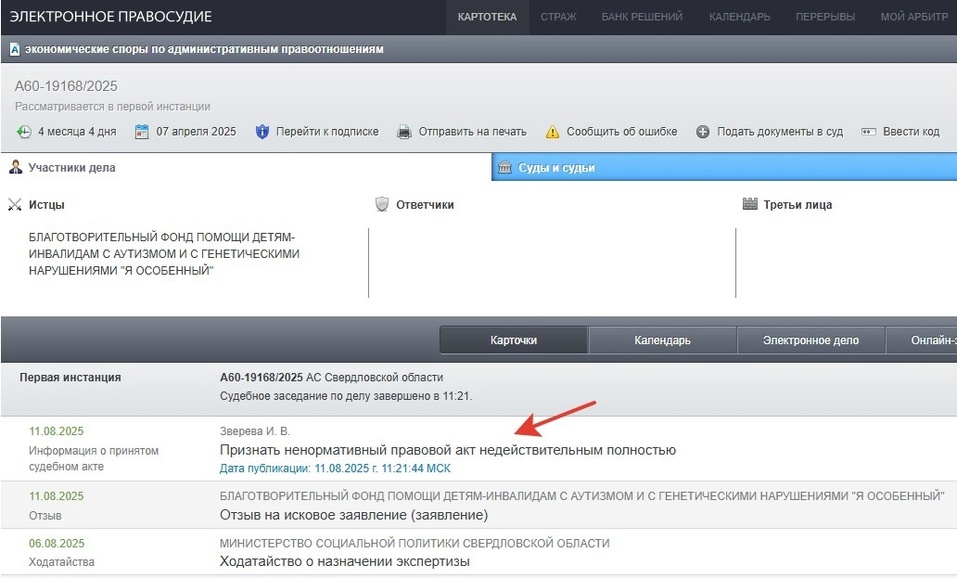957x578 pixels.
Task: Switch to Суды и судьи tab
Action: (x=556, y=168)
